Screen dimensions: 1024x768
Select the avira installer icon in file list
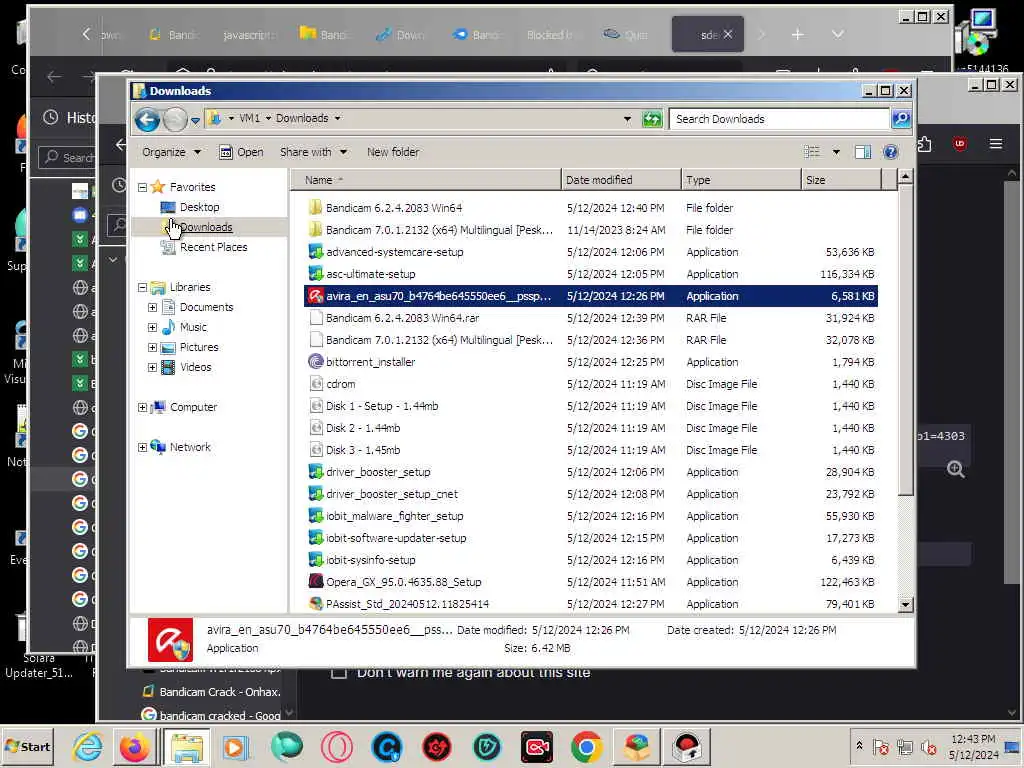click(x=316, y=296)
